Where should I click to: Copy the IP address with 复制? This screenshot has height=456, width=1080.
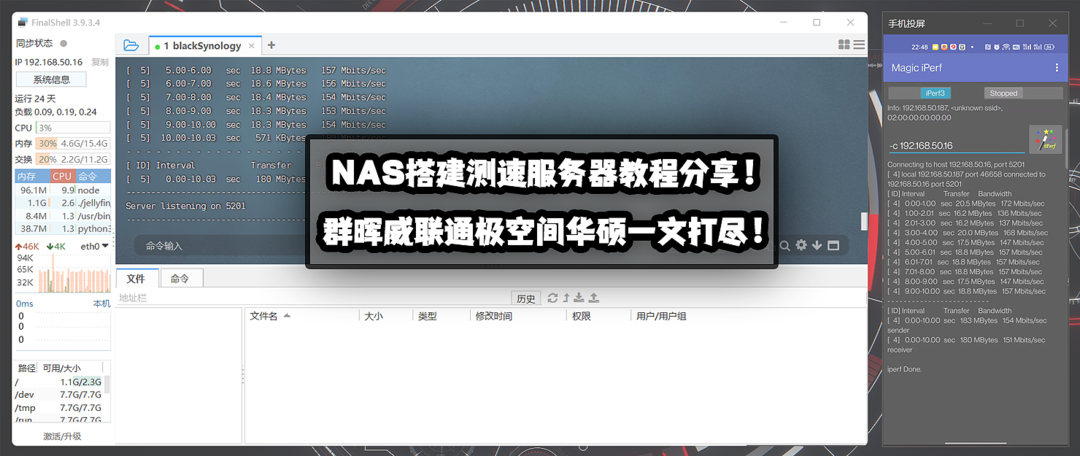pos(100,62)
